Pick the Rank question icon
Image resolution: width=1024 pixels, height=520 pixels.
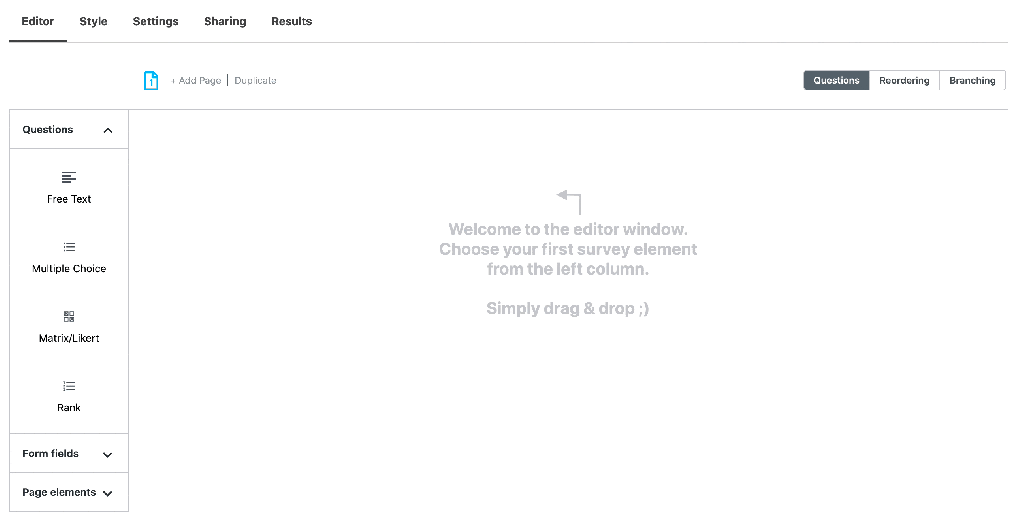(x=69, y=386)
